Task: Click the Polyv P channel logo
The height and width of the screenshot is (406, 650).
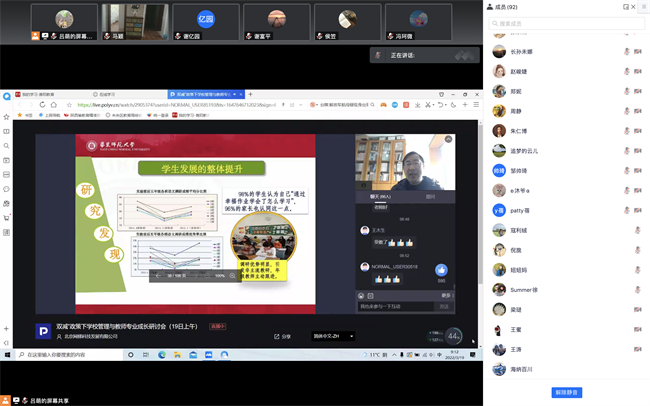Action: [x=43, y=331]
